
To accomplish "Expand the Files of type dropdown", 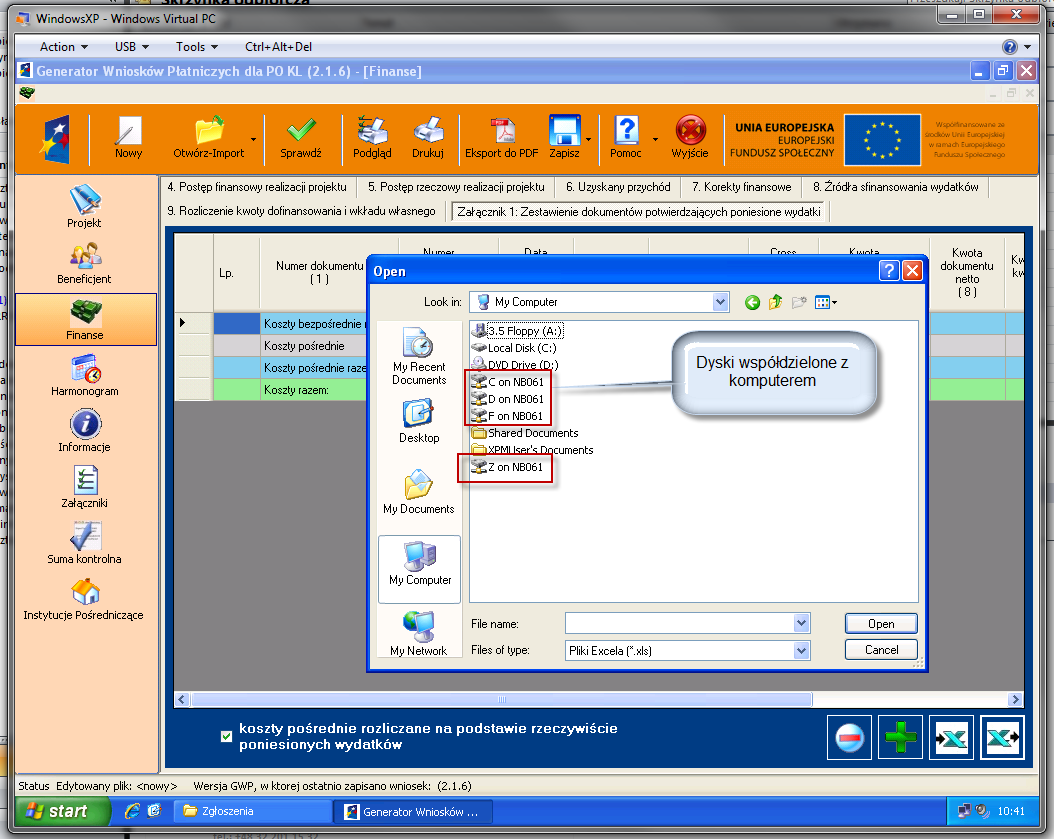I will (801, 650).
